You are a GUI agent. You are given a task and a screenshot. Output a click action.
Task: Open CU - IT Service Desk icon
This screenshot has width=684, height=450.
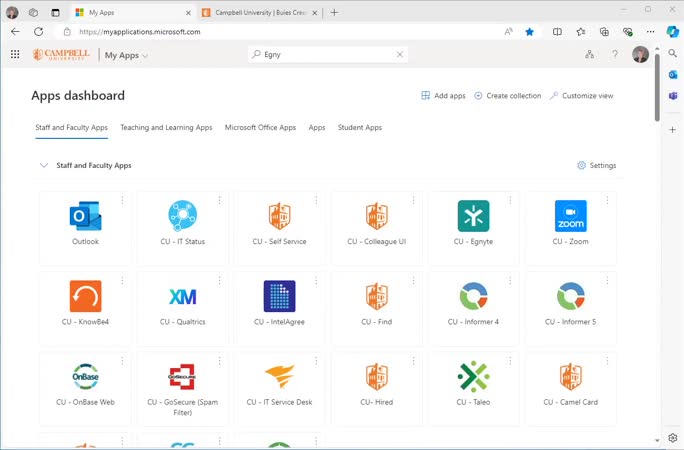pyautogui.click(x=279, y=376)
